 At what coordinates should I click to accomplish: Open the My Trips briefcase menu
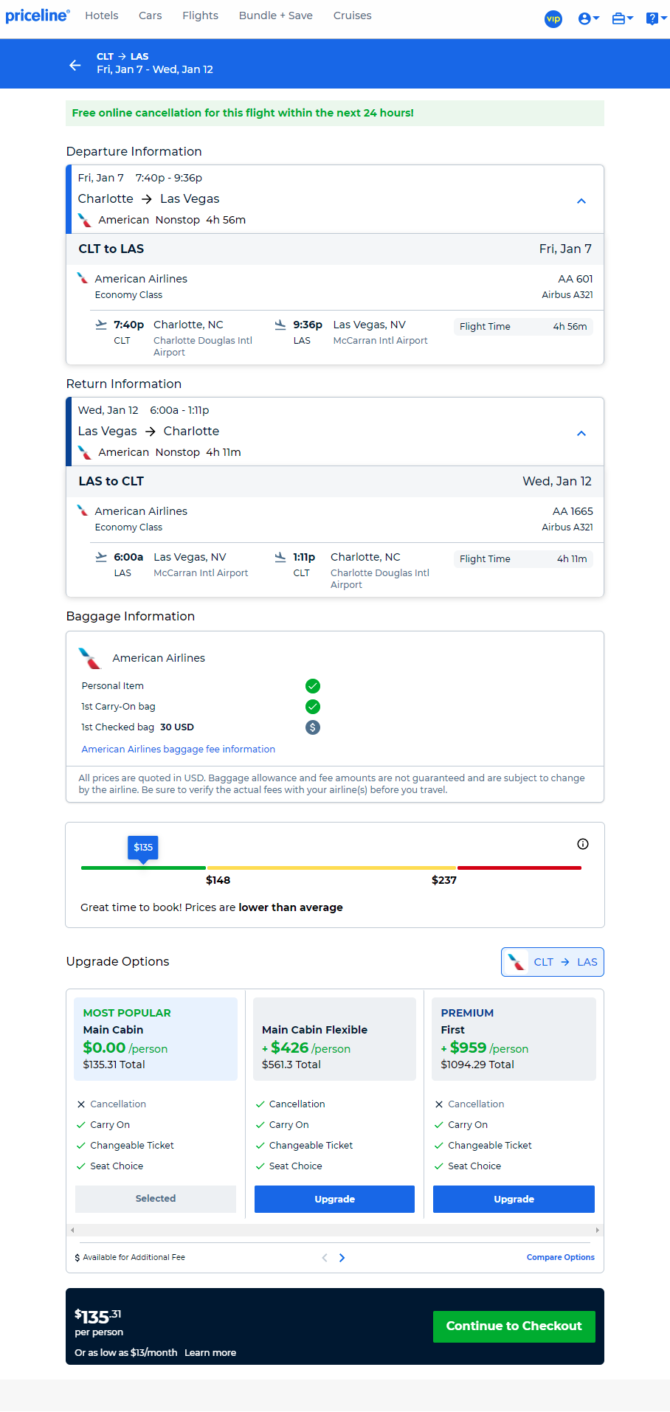[622, 18]
